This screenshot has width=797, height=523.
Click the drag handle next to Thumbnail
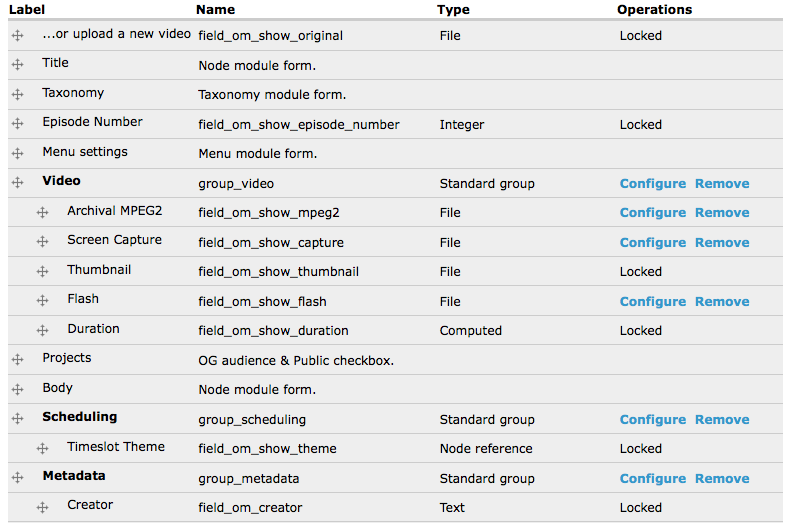pos(42,271)
